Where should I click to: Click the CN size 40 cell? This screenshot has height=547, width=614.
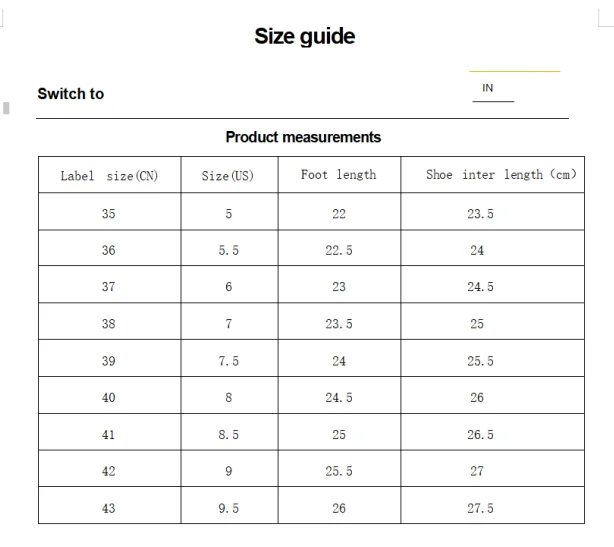click(x=110, y=395)
